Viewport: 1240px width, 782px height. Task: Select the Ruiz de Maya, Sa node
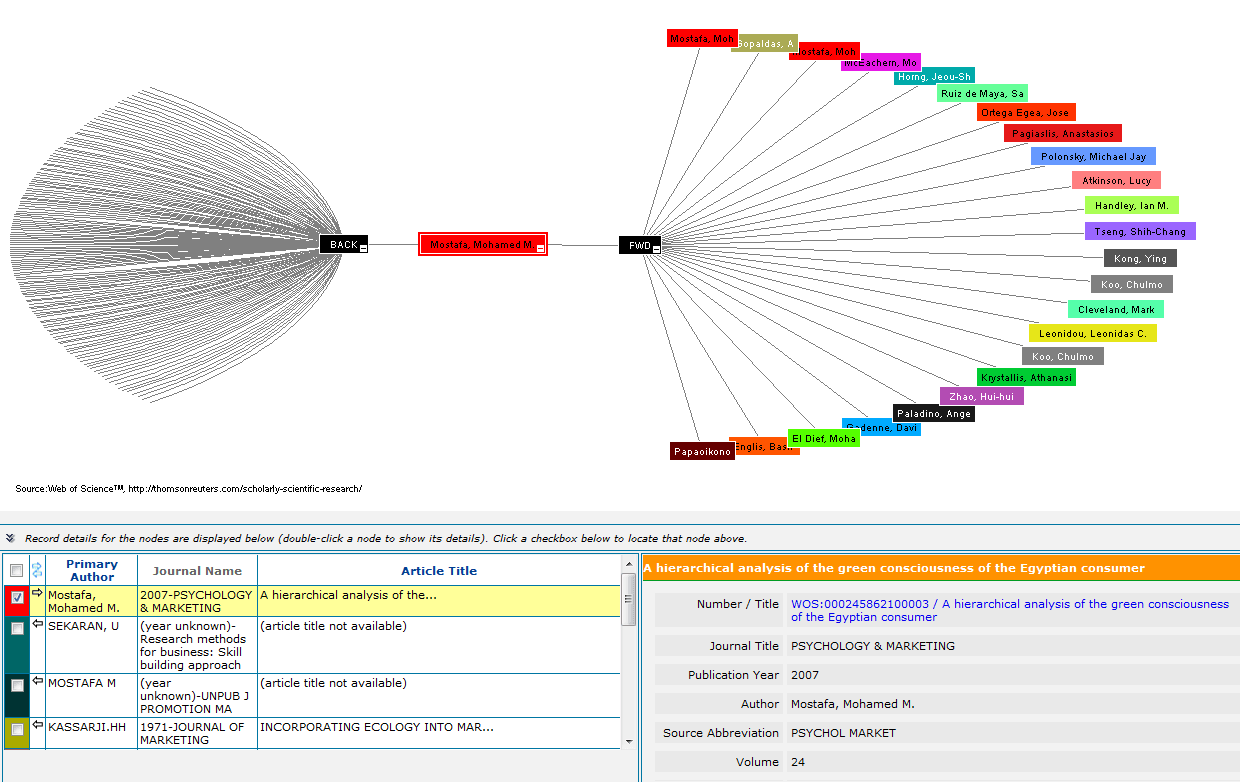982,93
